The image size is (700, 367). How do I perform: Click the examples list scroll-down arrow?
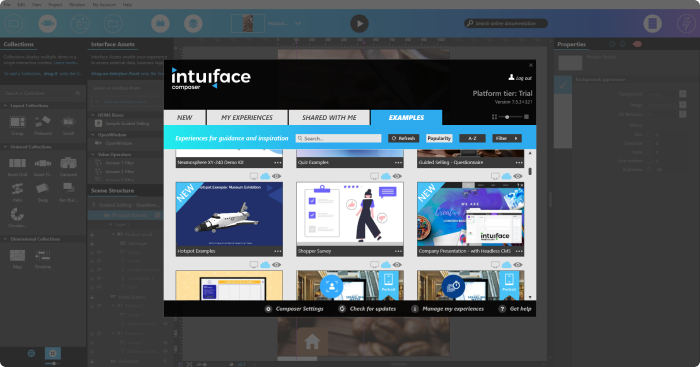[x=530, y=297]
